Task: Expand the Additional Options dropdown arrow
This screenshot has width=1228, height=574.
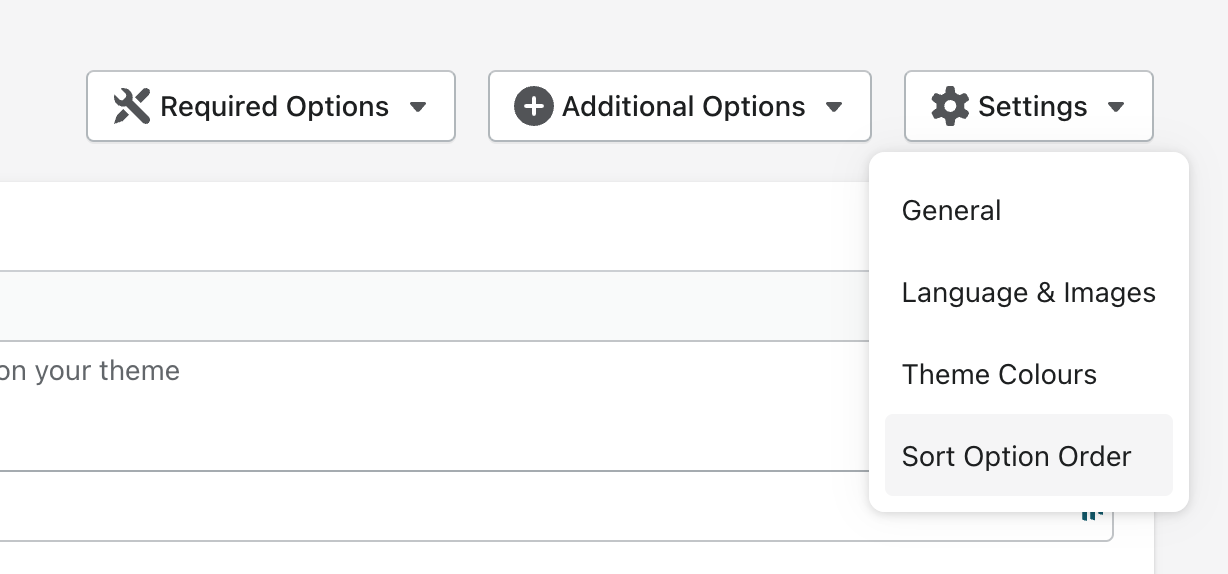Action: coord(834,107)
